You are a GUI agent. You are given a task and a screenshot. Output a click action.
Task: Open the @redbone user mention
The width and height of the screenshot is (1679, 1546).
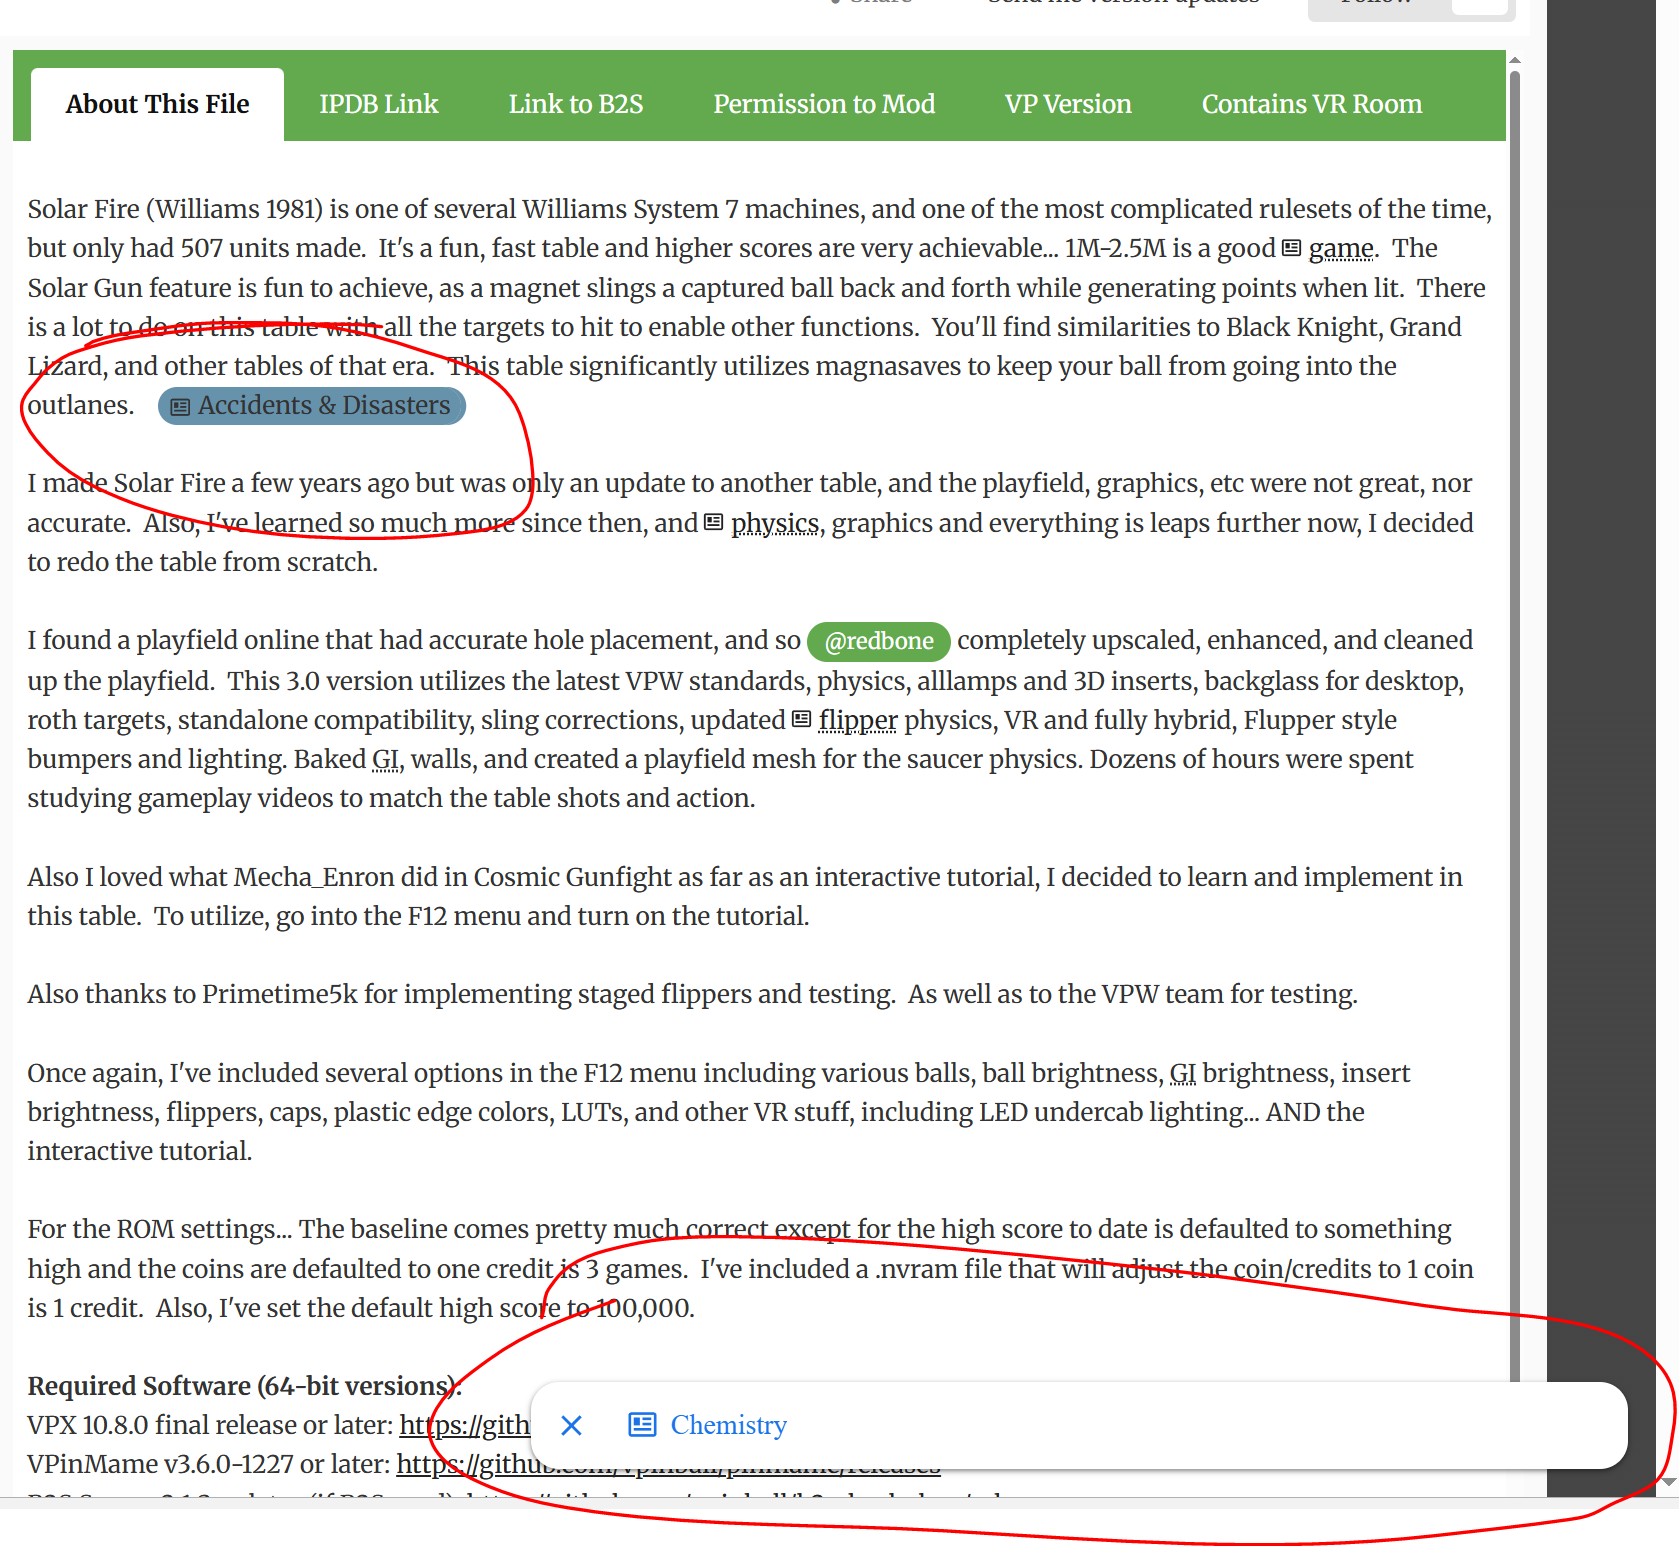878,641
